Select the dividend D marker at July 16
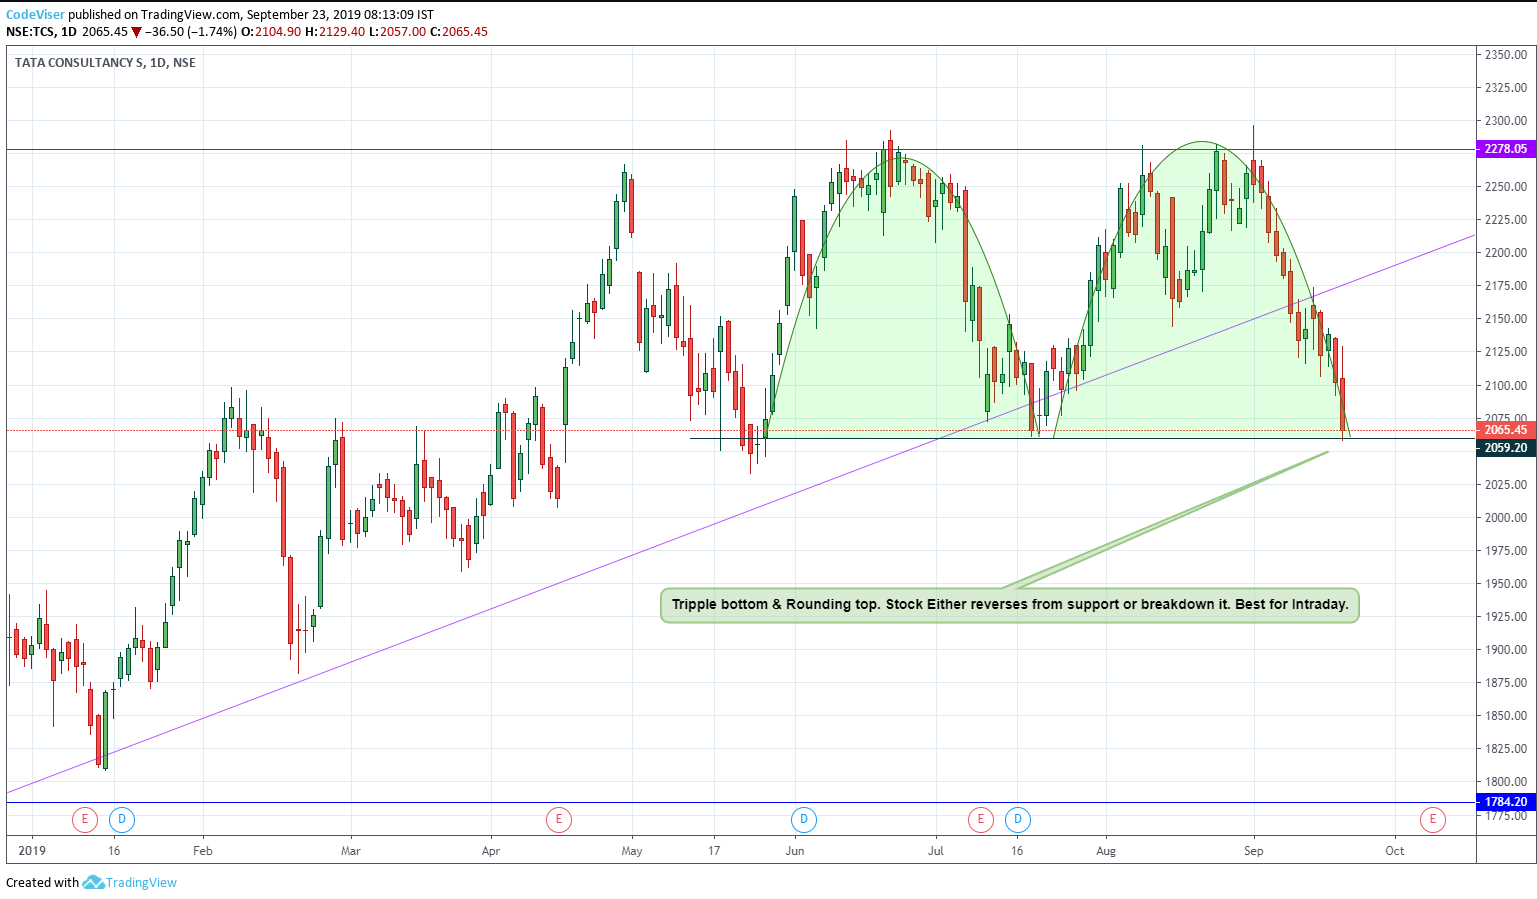1537x899 pixels. 1017,820
